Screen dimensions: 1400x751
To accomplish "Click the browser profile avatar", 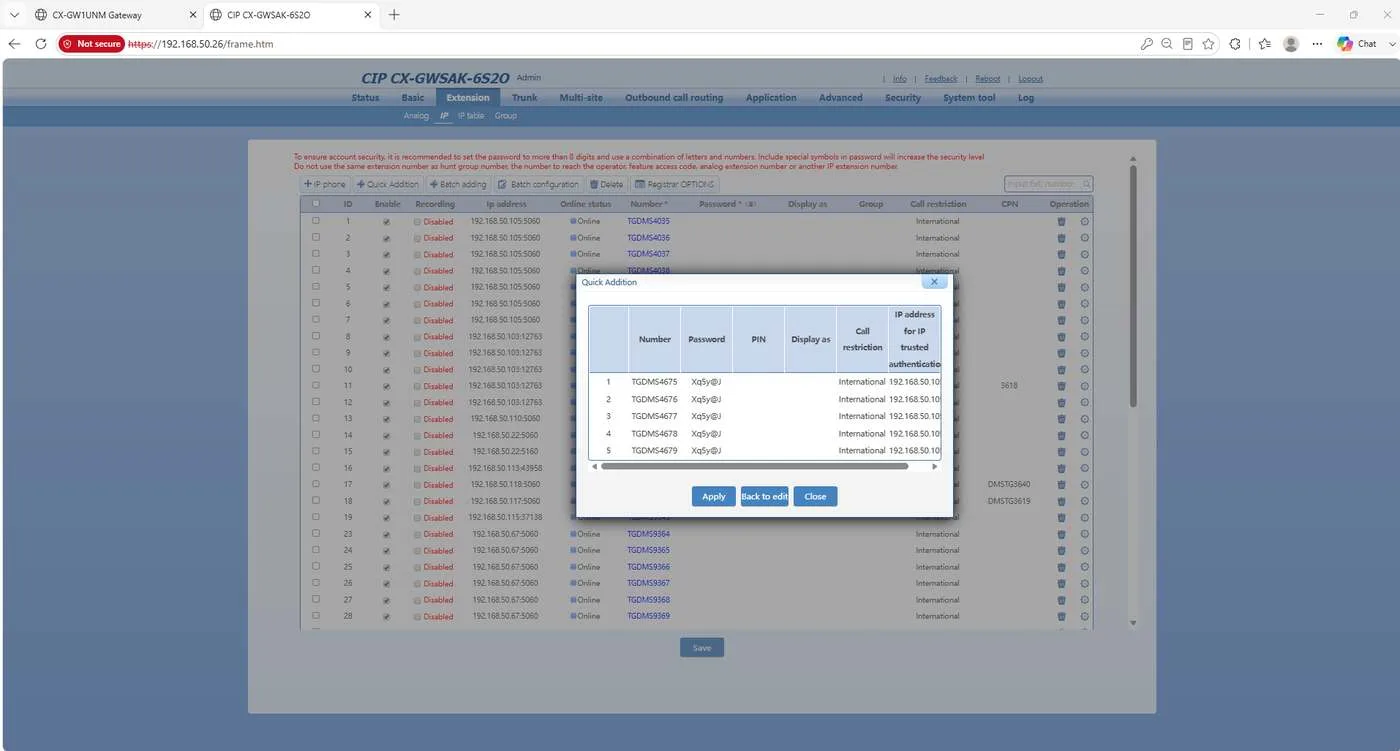I will pyautogui.click(x=1291, y=44).
